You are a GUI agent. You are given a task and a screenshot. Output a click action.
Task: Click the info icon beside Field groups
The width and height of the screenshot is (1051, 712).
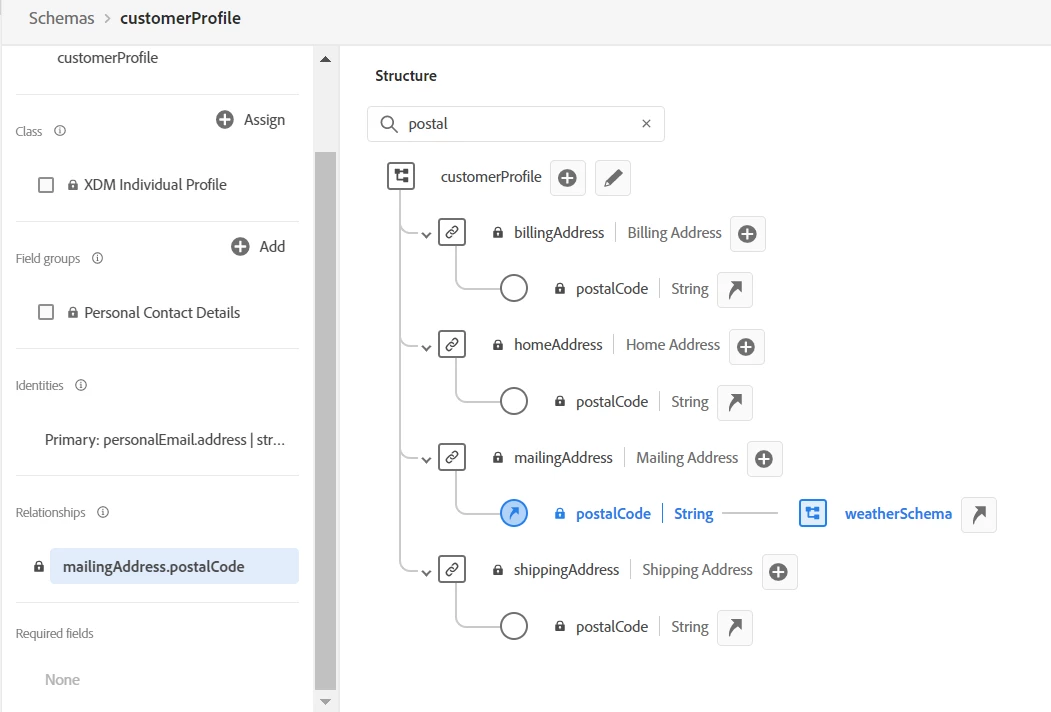click(97, 259)
